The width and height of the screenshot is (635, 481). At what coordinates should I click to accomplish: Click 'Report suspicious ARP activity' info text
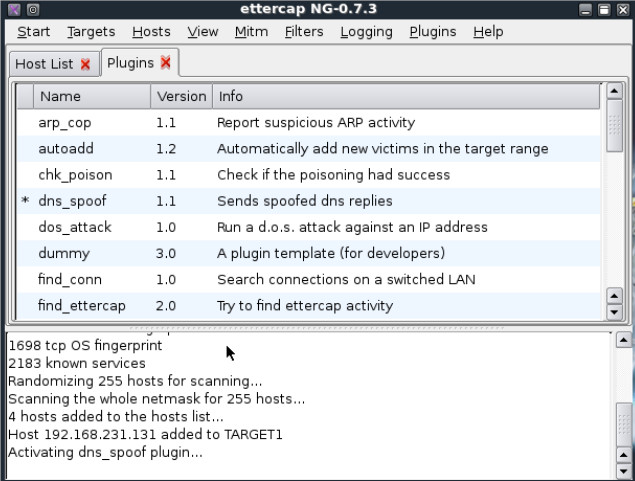pos(316,123)
